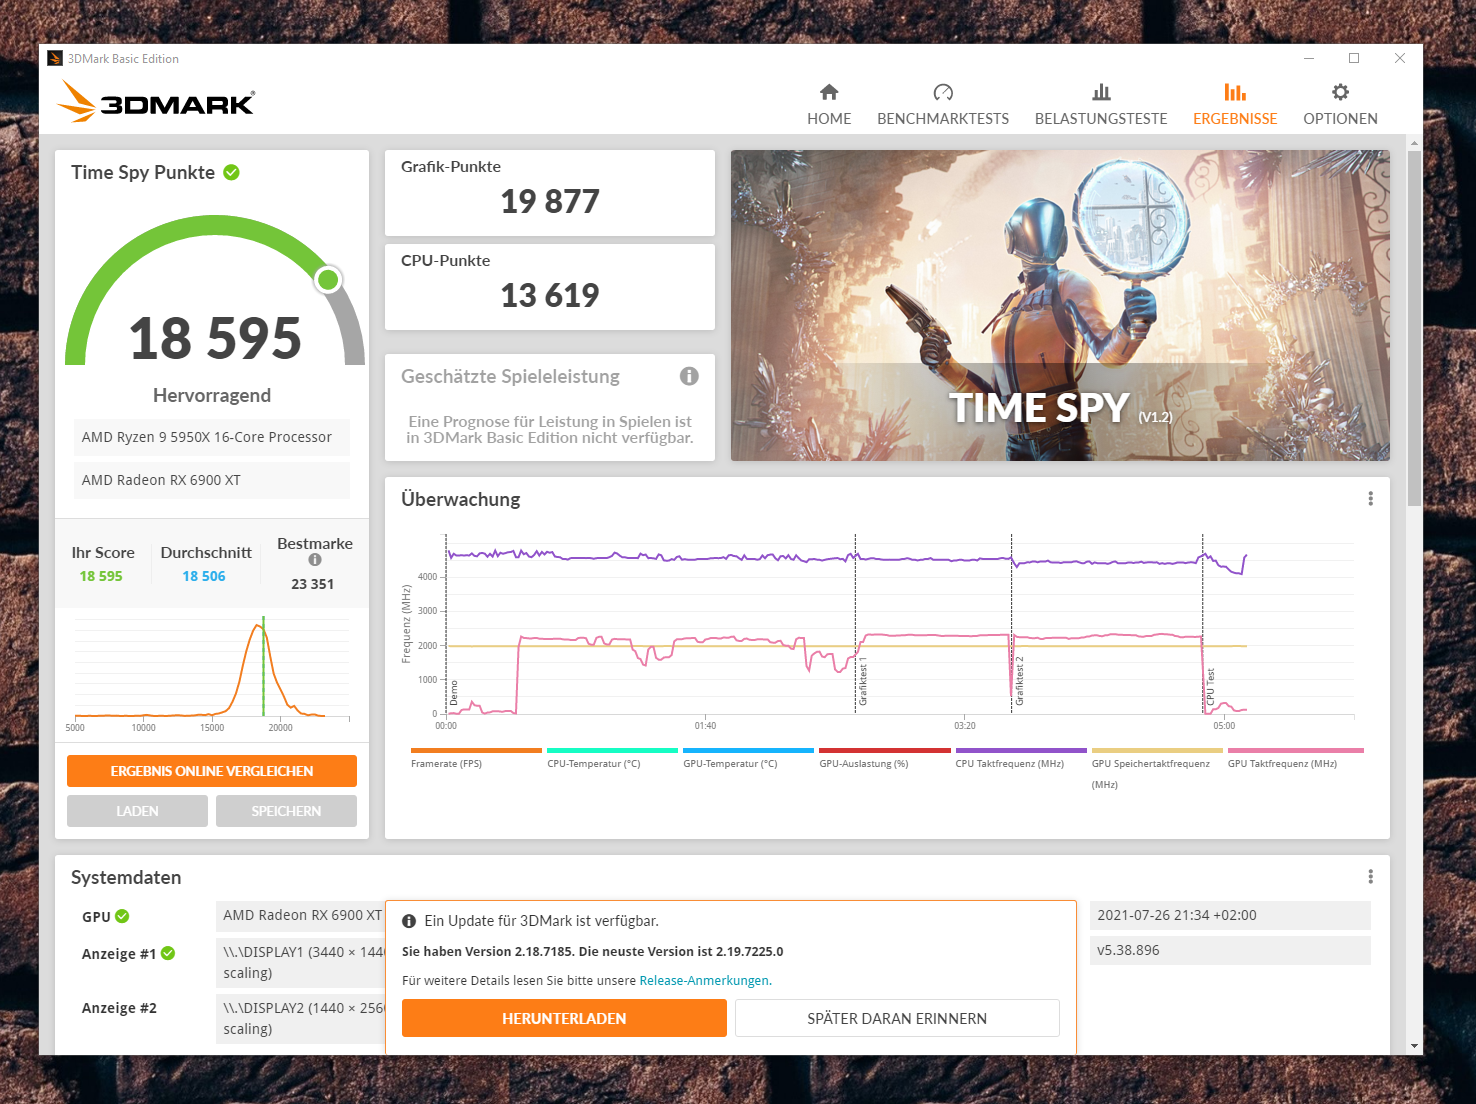
Task: Toggle CPU Taktfrequenz legend series
Action: [x=1020, y=758]
